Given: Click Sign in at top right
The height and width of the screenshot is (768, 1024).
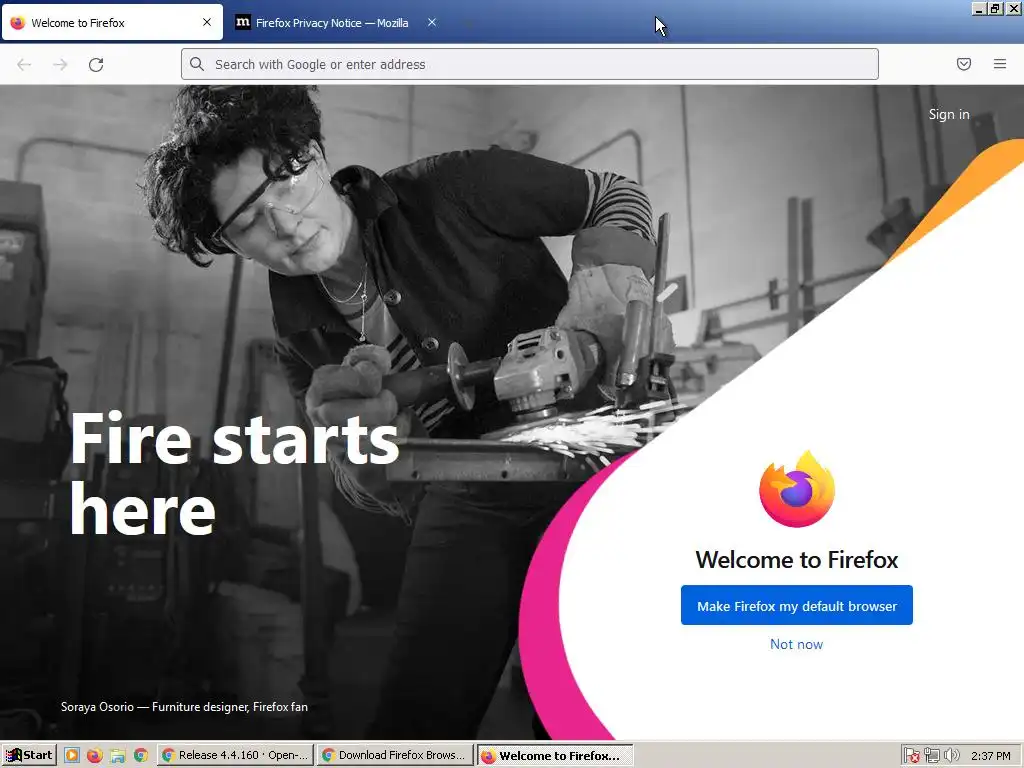Looking at the screenshot, I should (949, 114).
